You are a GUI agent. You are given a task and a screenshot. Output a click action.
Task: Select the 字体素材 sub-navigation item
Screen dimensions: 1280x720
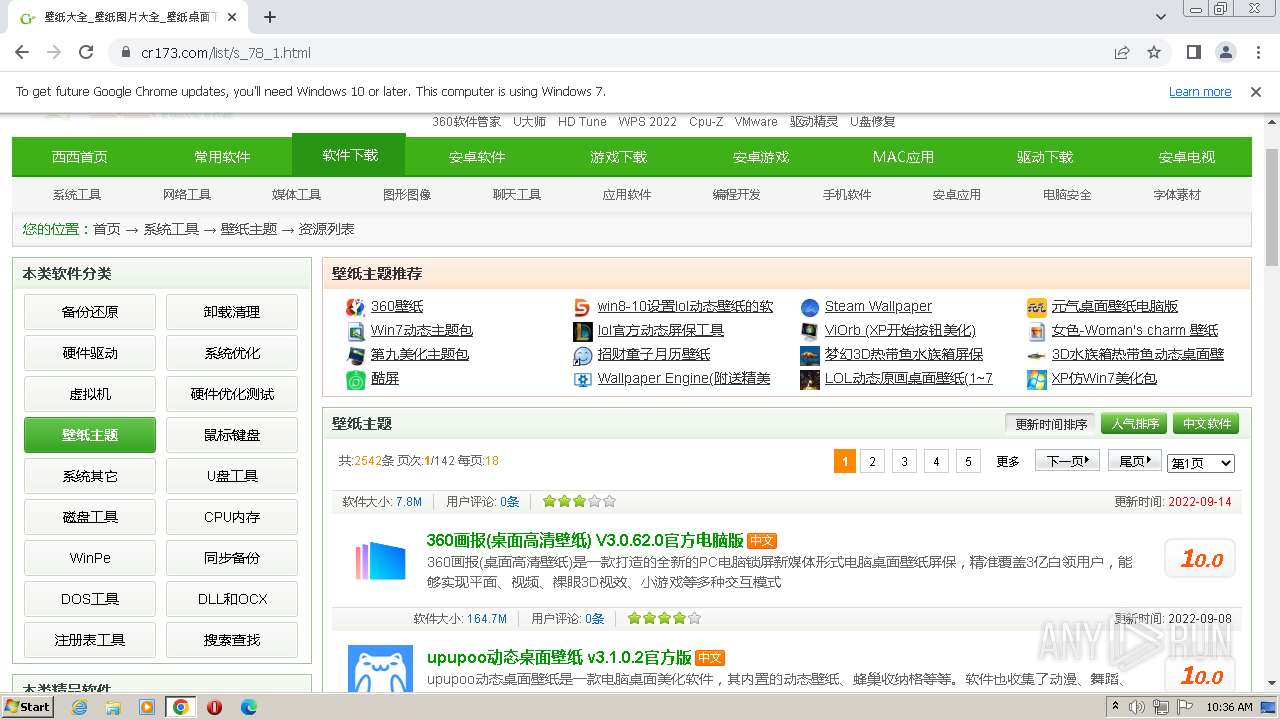click(1177, 195)
